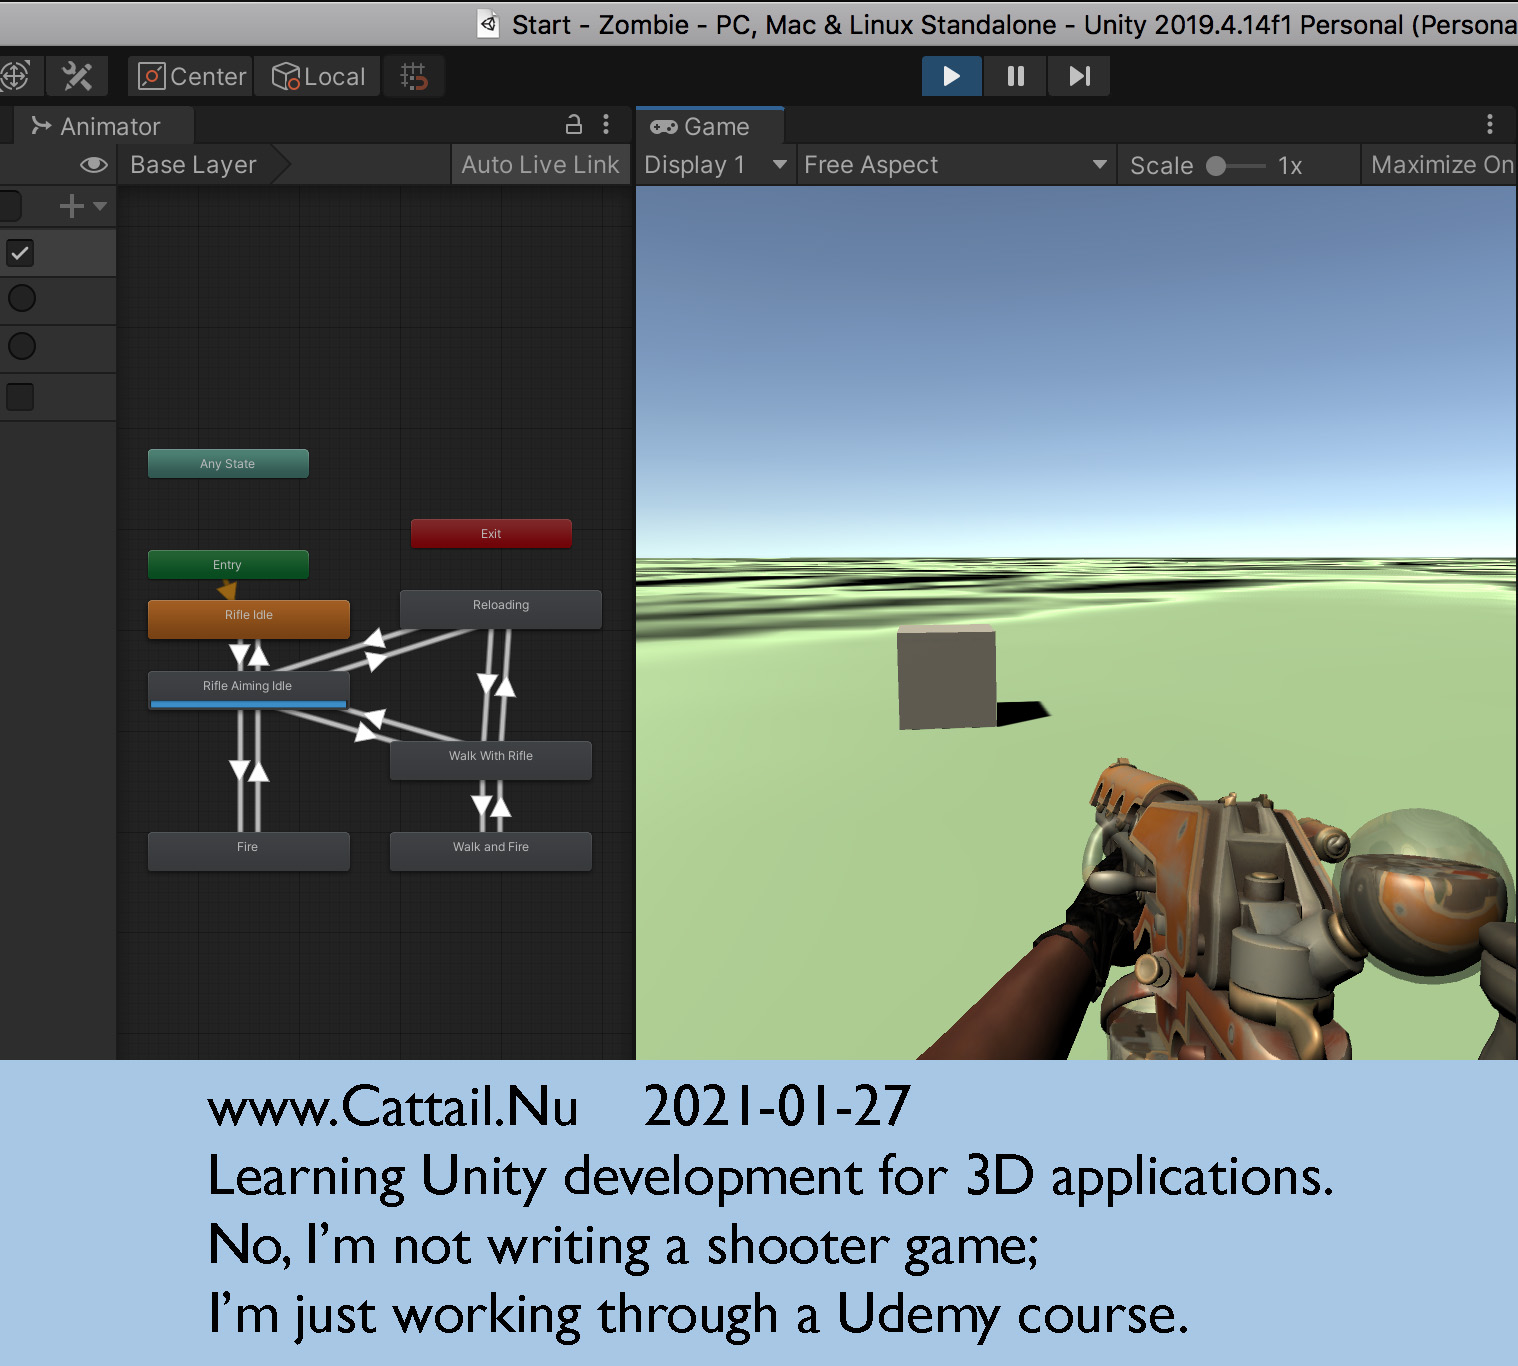Select the Any State node
Viewport: 1518px width, 1366px height.
(x=228, y=464)
